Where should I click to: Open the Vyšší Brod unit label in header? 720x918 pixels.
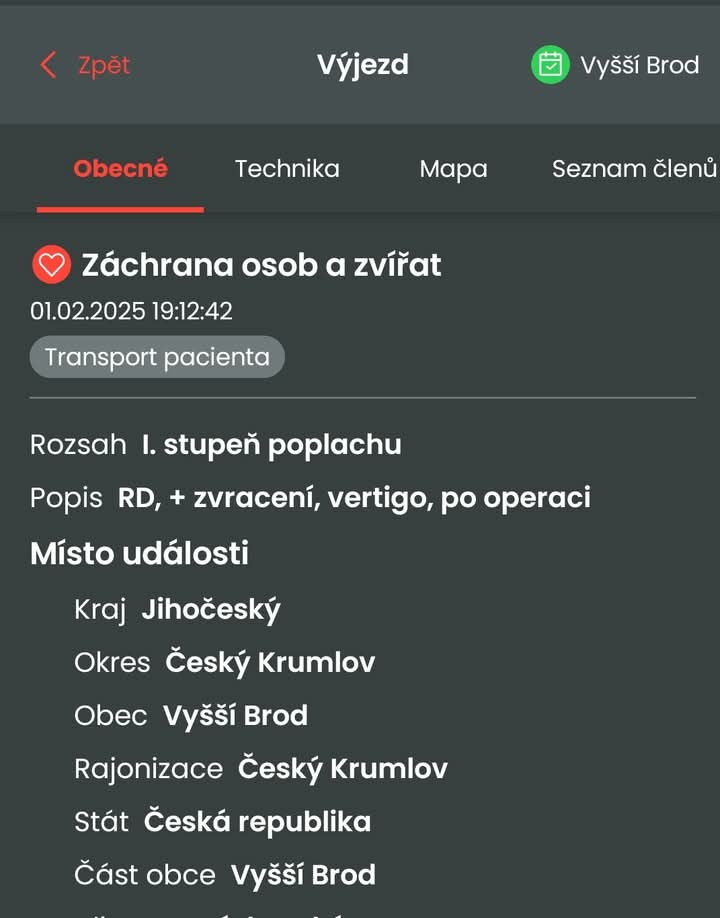click(x=639, y=65)
